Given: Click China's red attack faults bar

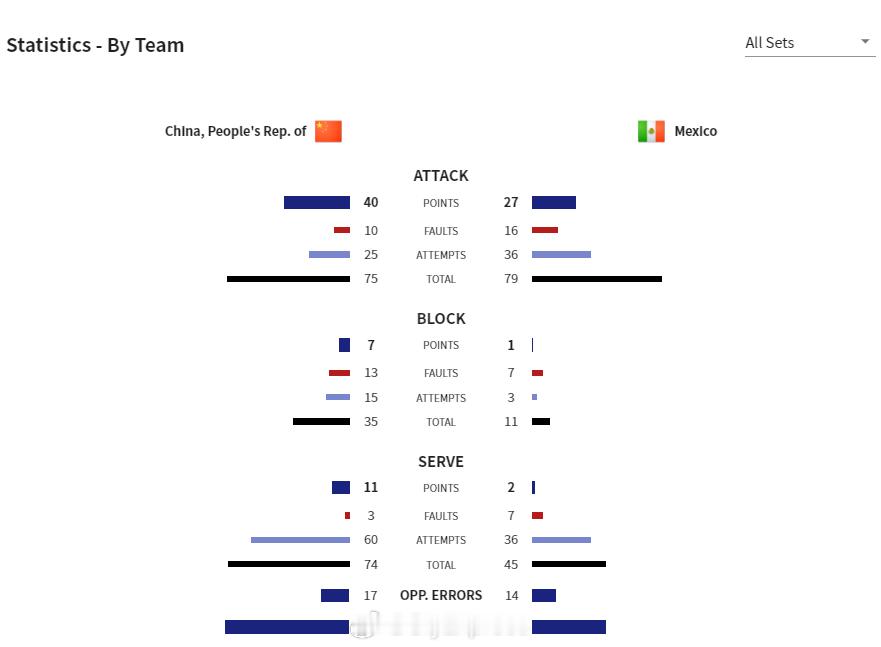Looking at the screenshot, I should tap(342, 230).
